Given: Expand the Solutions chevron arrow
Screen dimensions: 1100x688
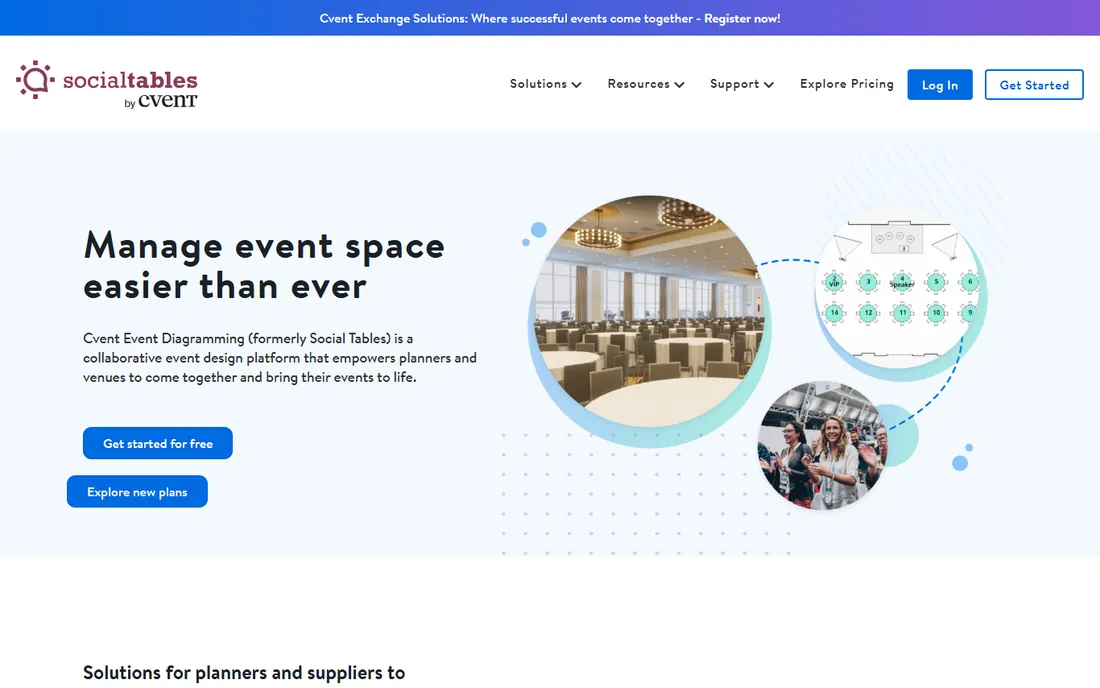Looking at the screenshot, I should (576, 85).
